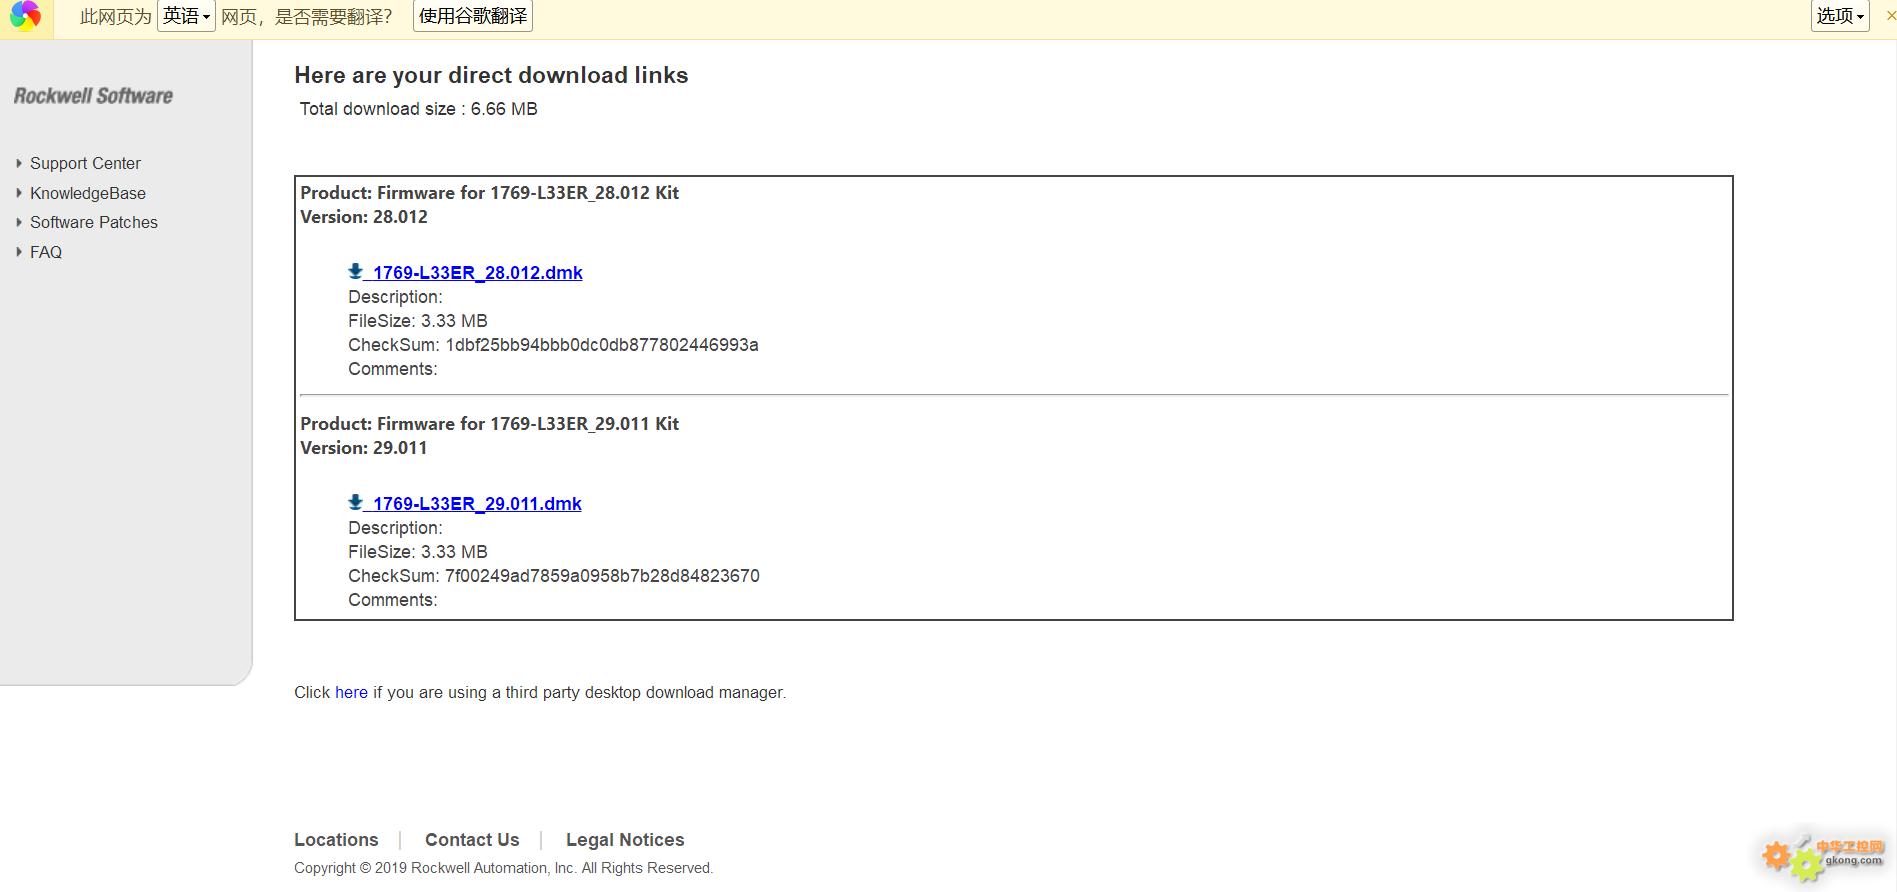Open the Legal Notices footer link
The image size is (1897, 892).
pos(625,840)
